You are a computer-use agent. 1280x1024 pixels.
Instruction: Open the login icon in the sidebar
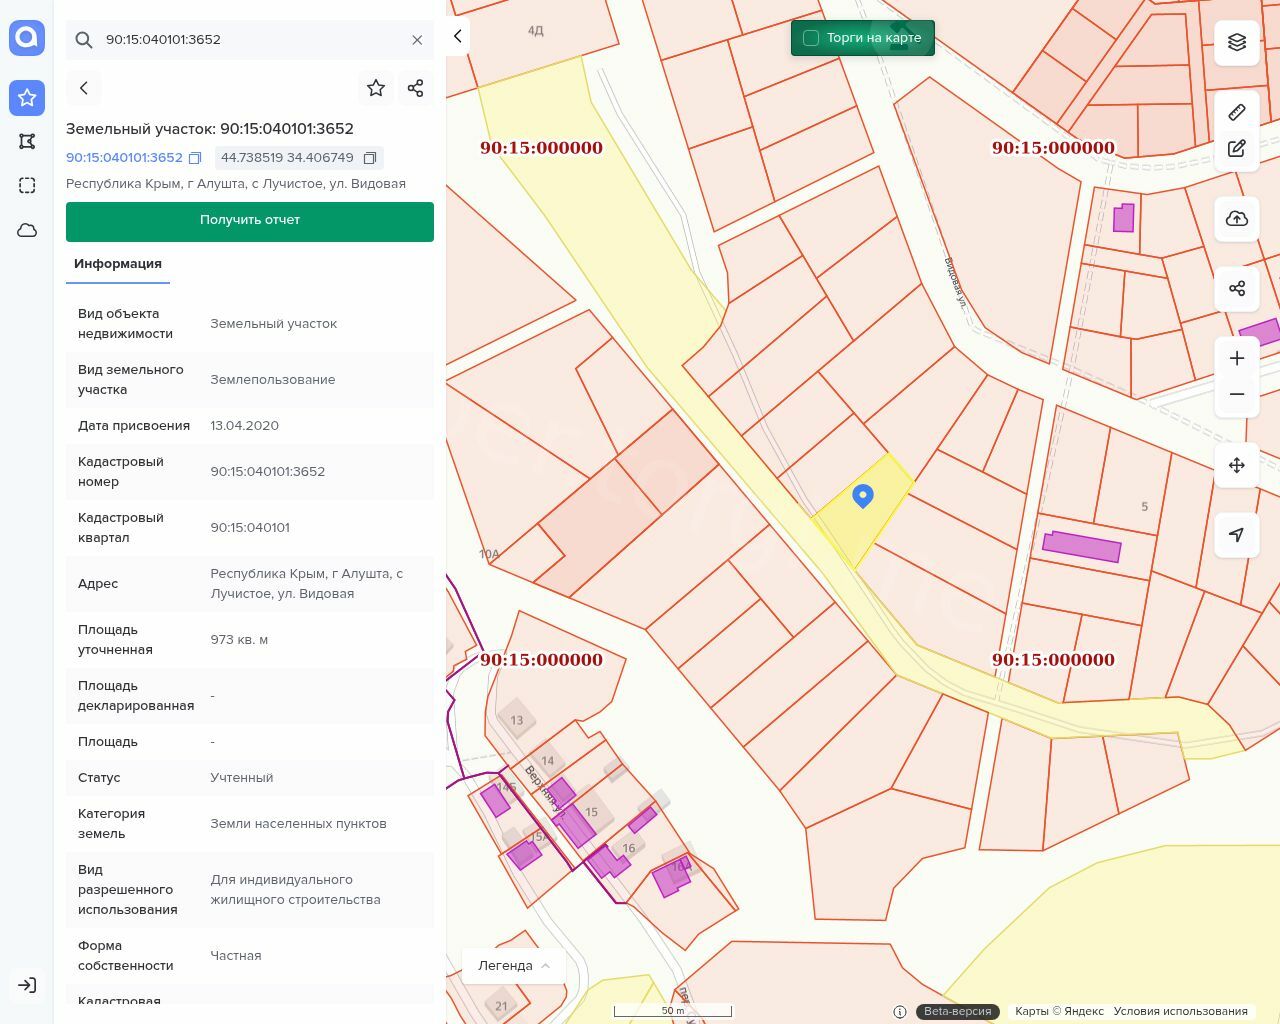[x=27, y=985]
